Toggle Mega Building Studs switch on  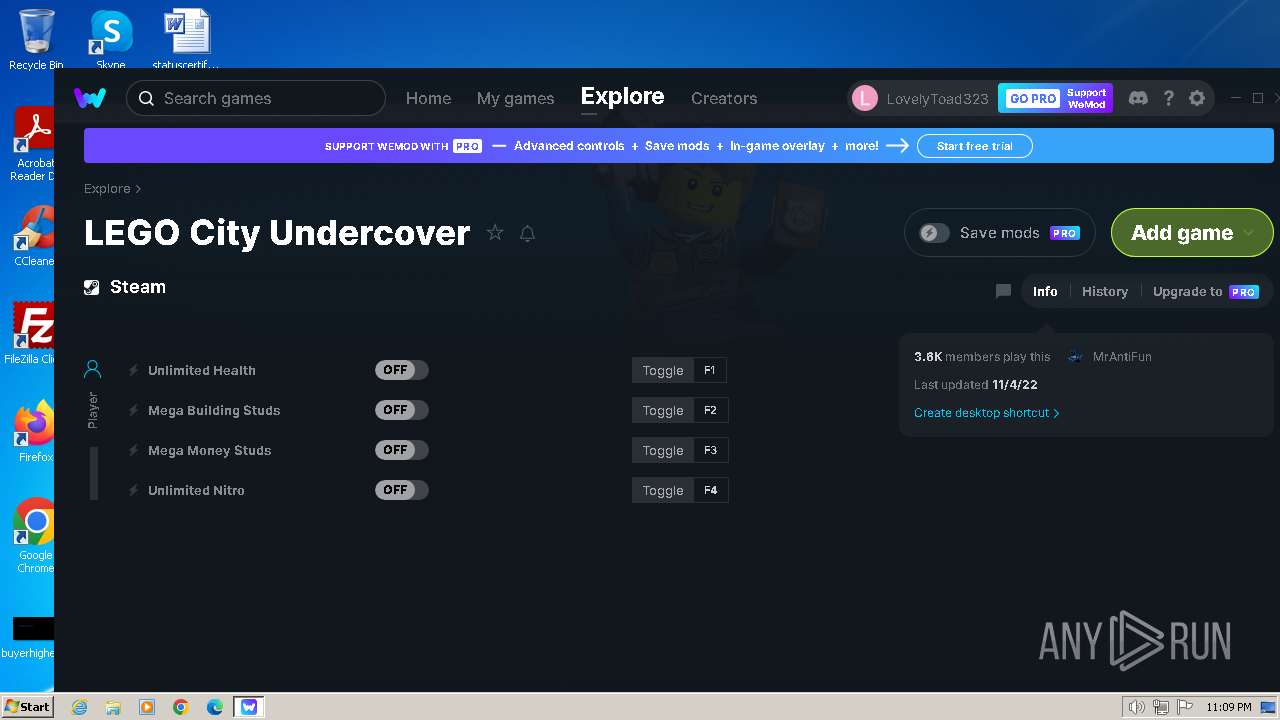[x=402, y=410]
